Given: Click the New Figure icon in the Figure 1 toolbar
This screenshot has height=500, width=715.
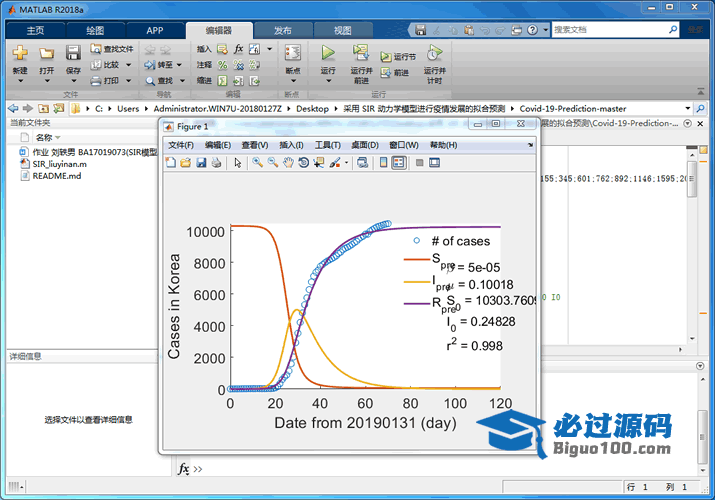Looking at the screenshot, I should 171,163.
